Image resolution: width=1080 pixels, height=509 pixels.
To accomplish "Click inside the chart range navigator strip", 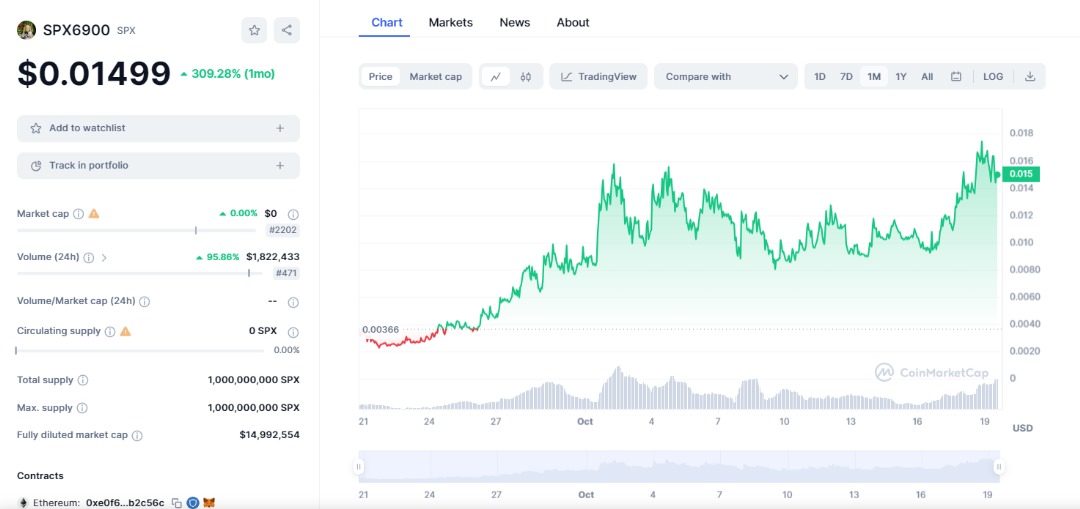I will [x=678, y=467].
